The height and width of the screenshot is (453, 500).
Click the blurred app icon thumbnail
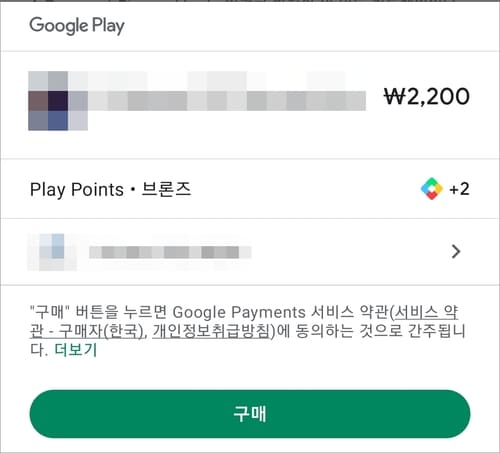coord(58,101)
